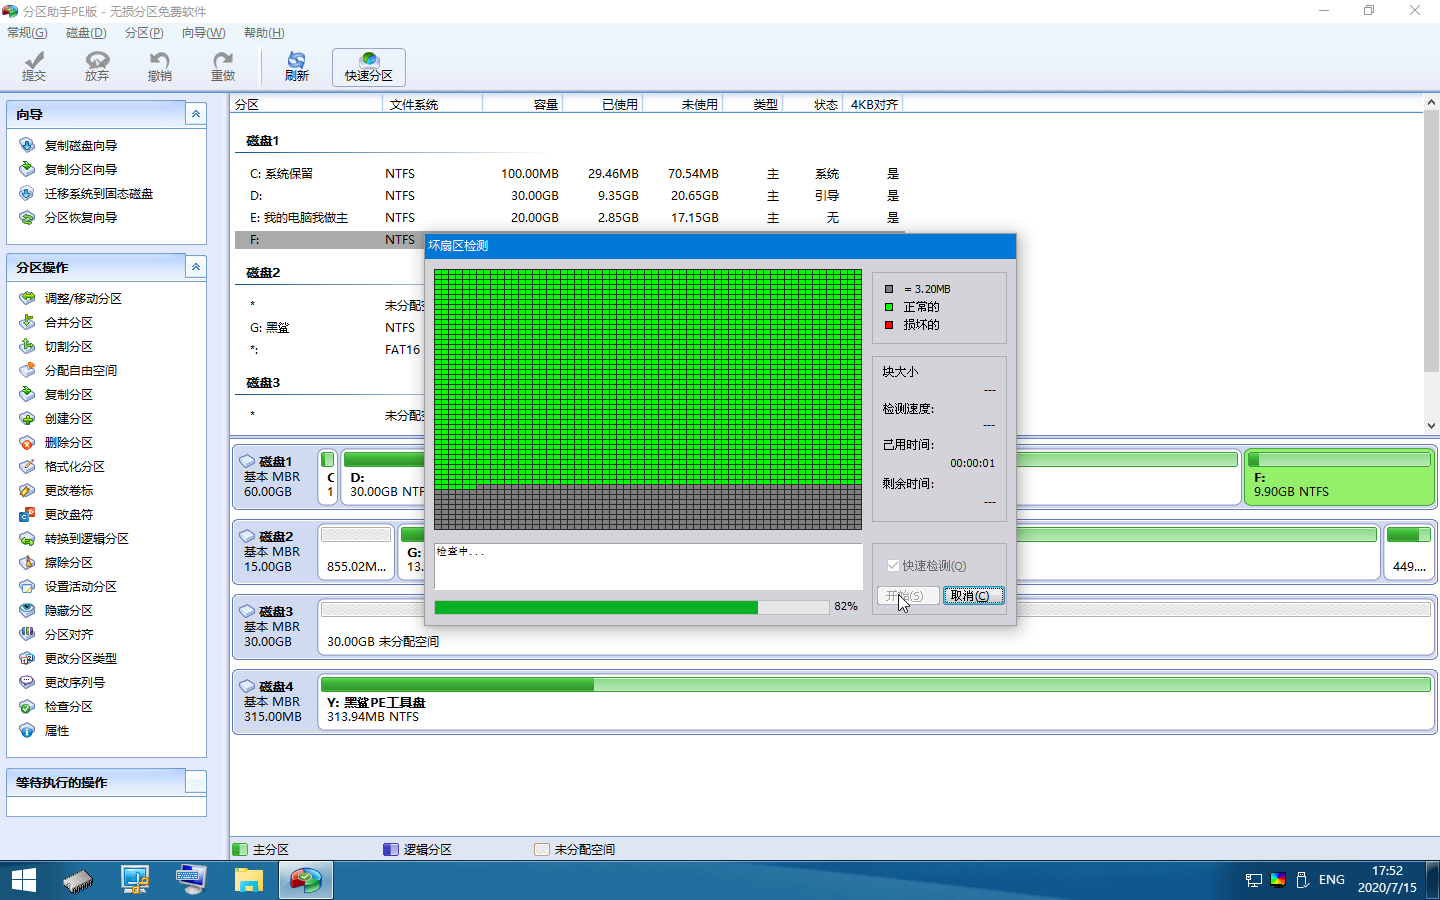Select the FAT16 partition row

(330, 350)
